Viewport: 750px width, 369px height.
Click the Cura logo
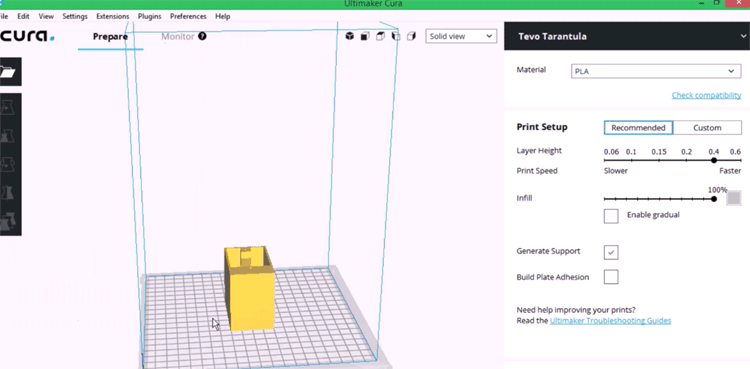coord(27,36)
